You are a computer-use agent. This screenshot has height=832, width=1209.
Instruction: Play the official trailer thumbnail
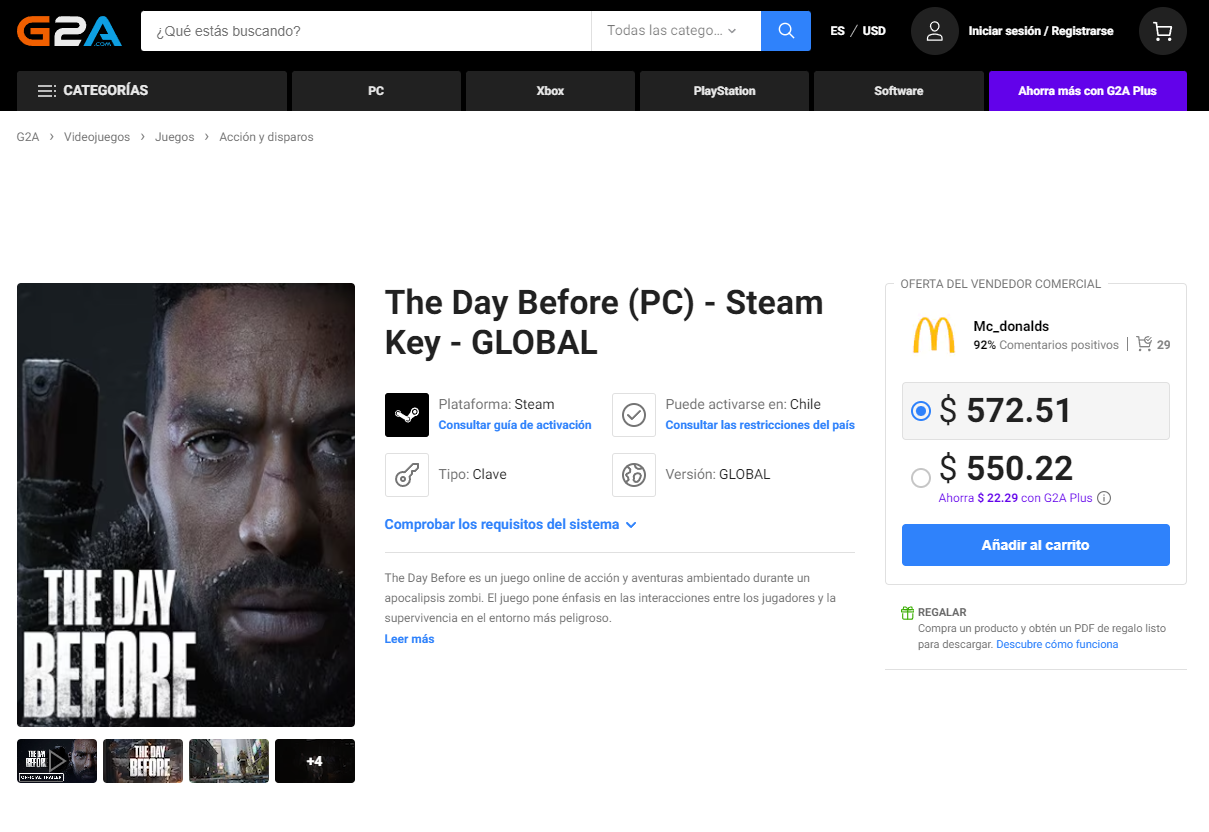[x=57, y=761]
